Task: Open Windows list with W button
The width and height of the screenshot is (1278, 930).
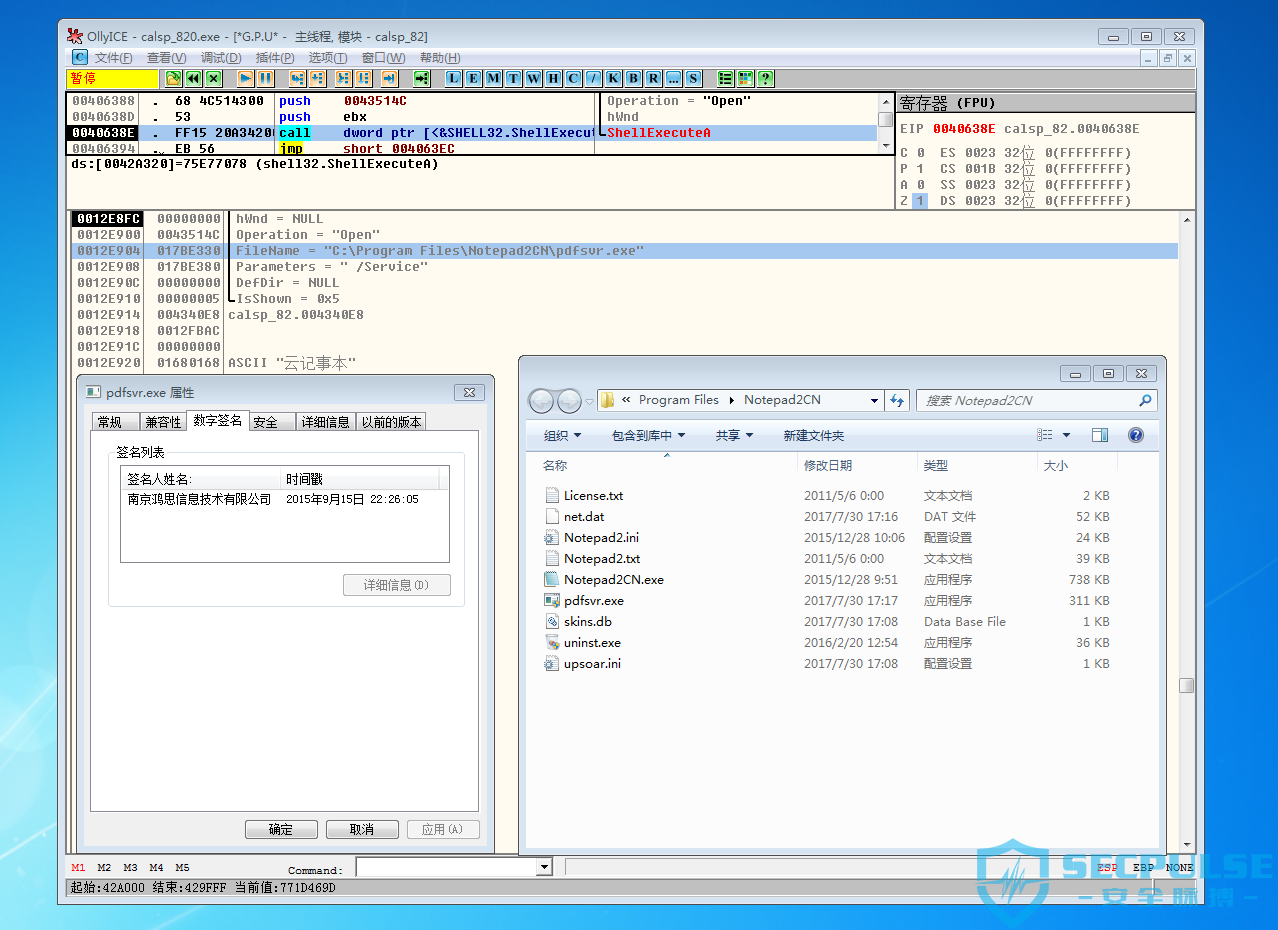Action: point(533,78)
